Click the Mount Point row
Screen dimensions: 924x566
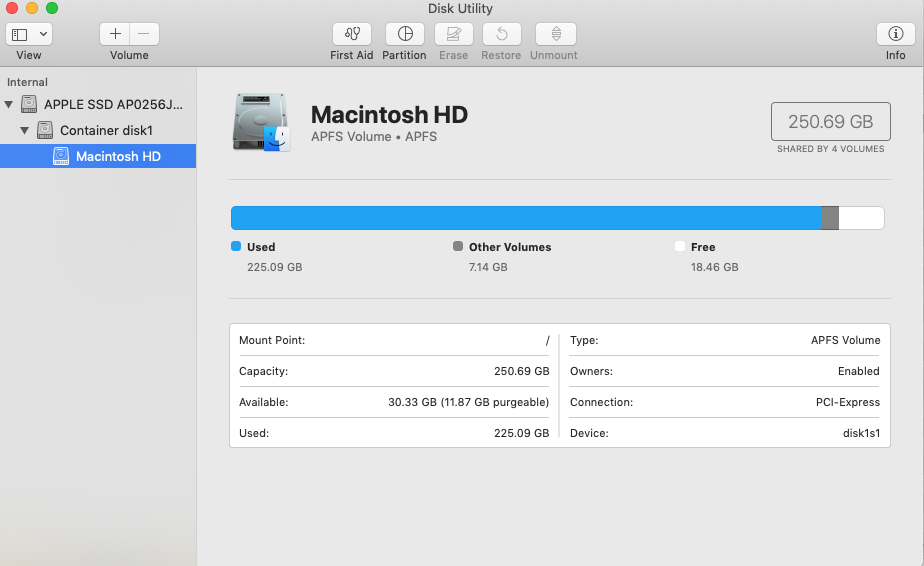(394, 340)
